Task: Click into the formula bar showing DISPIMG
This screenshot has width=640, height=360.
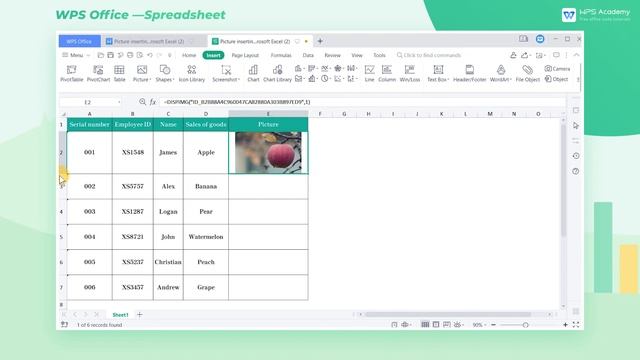Action: coord(363,102)
